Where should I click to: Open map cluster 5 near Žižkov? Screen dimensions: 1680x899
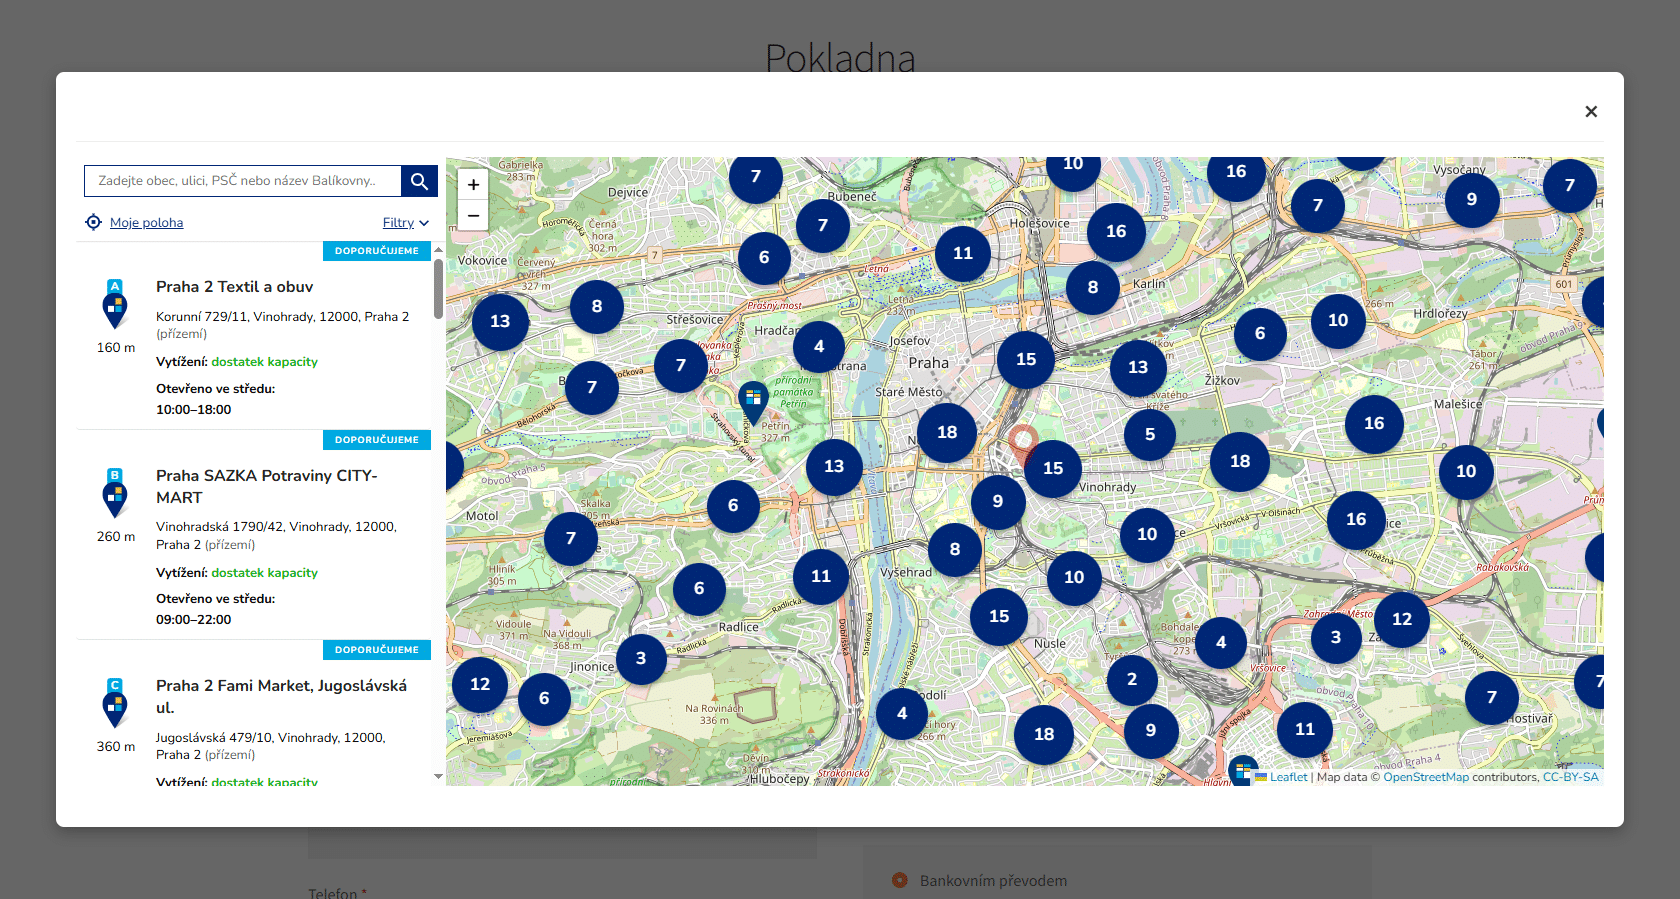point(1150,434)
